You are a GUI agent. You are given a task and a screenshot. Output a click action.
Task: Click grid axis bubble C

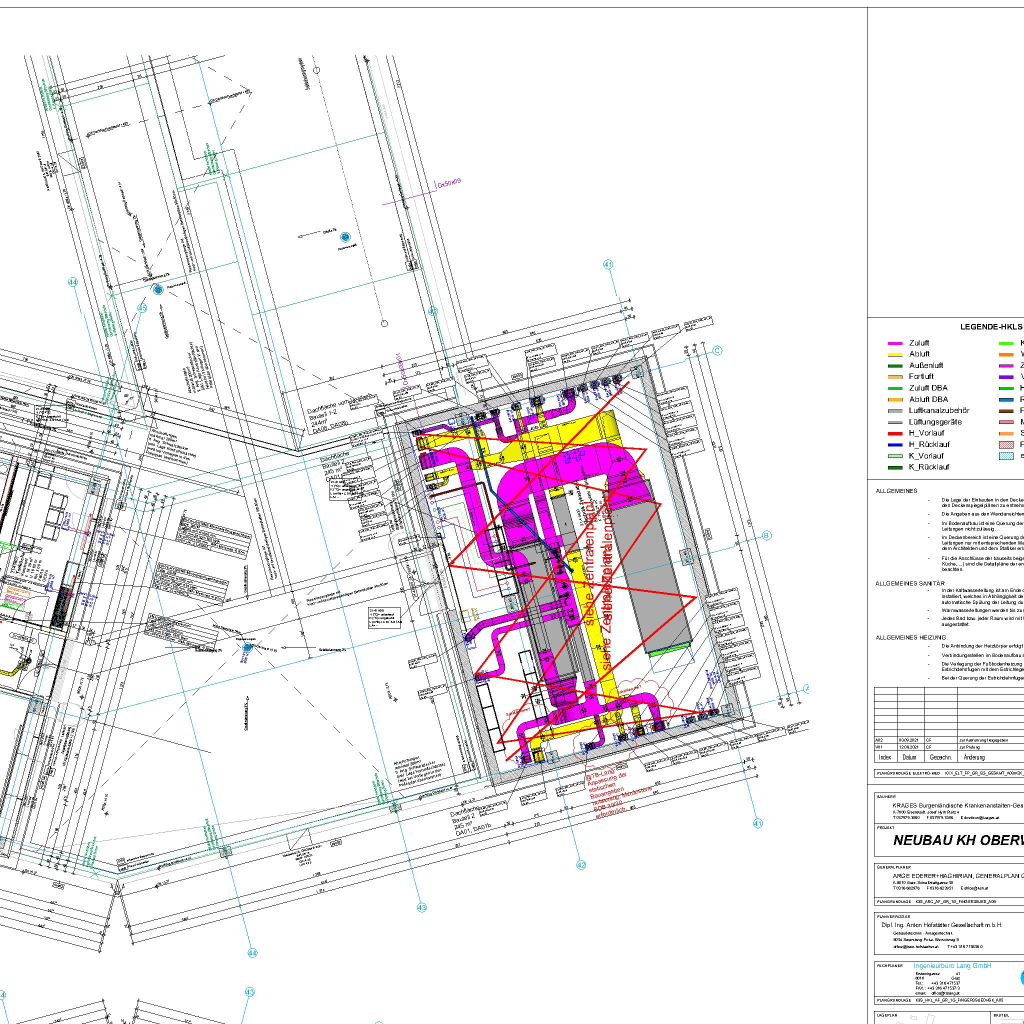click(x=716, y=350)
